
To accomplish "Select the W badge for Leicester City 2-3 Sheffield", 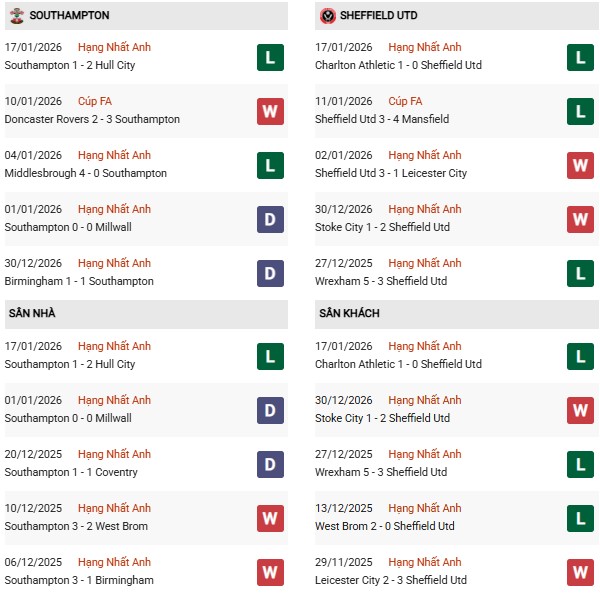I will tap(580, 572).
